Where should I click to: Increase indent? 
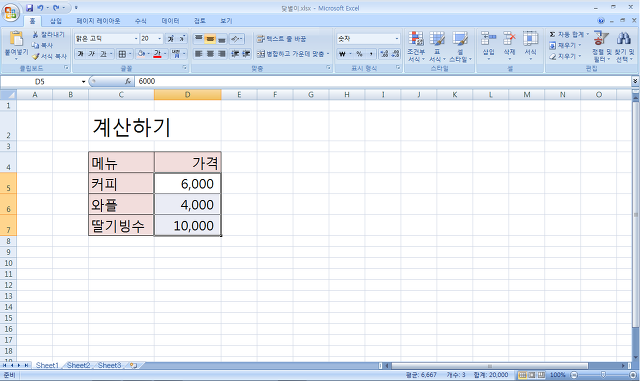pos(246,54)
